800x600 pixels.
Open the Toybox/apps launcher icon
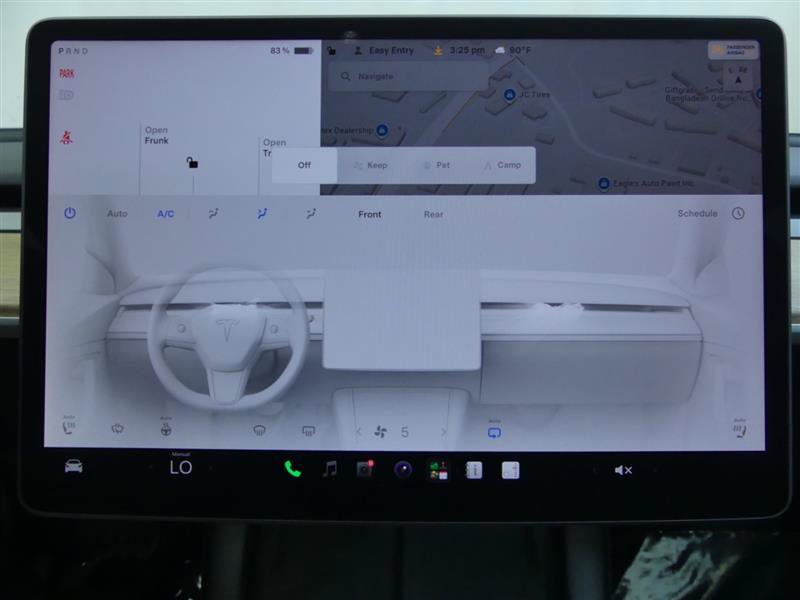(x=439, y=470)
